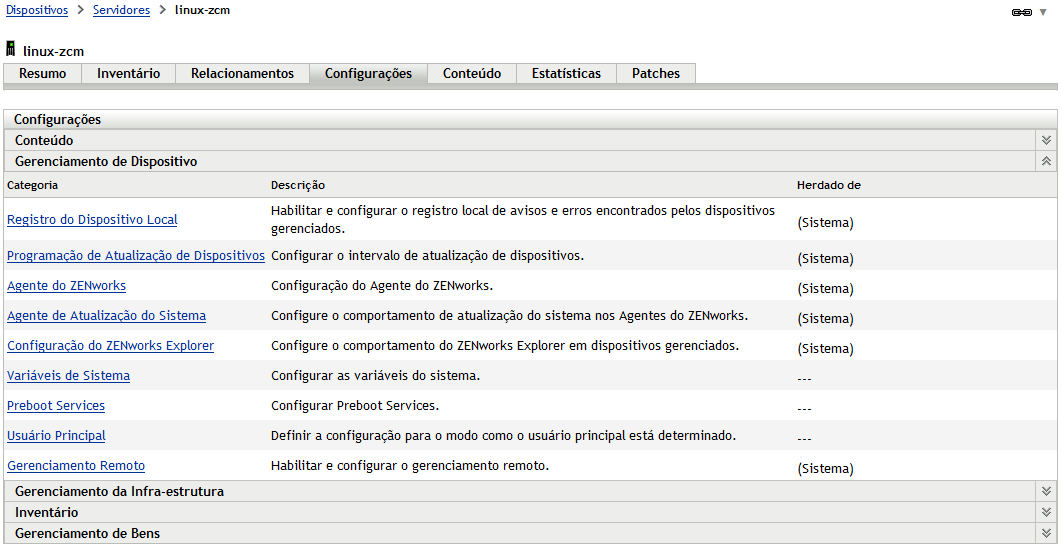Screen dimensions: 1062x546
Task: Click description about ZENworks Explorer em dispositivos gerenciados
Action: [505, 345]
